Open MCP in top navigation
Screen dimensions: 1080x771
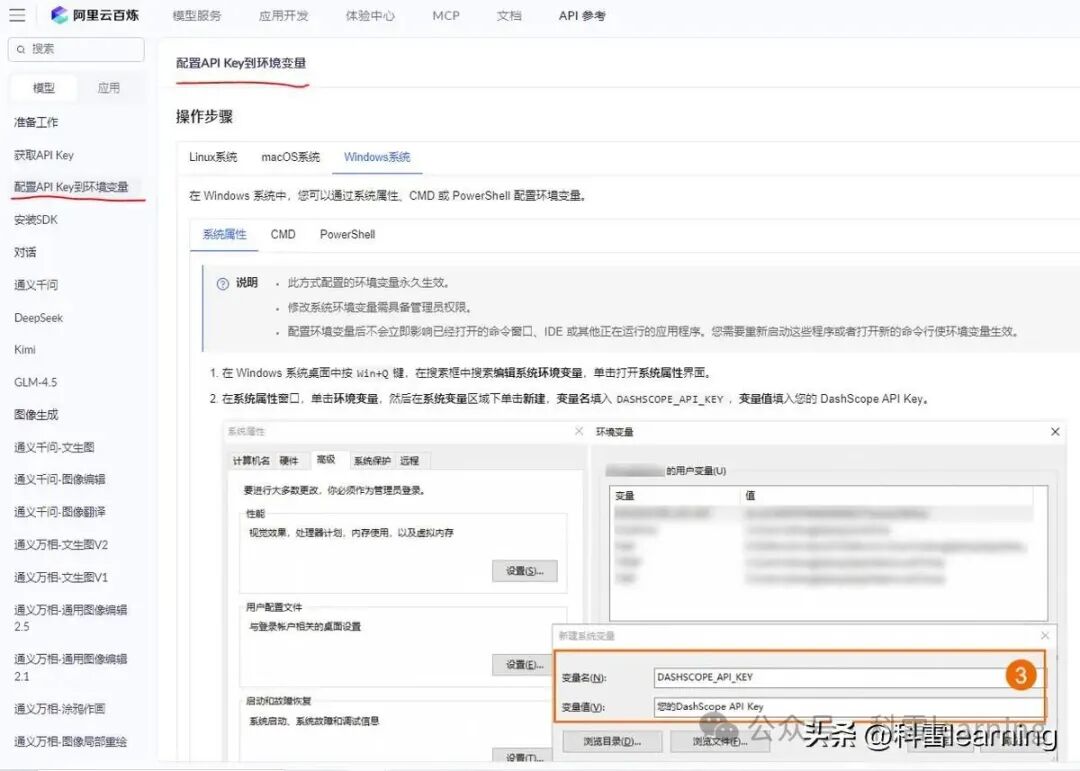446,15
